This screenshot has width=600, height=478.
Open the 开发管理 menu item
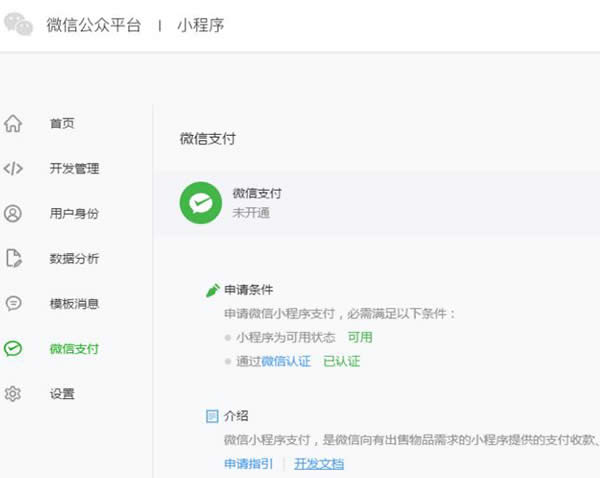point(74,168)
